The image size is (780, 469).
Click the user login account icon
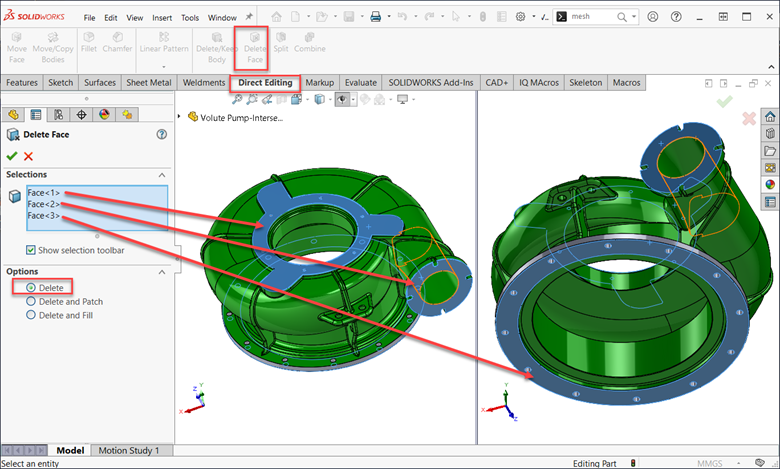tap(653, 17)
